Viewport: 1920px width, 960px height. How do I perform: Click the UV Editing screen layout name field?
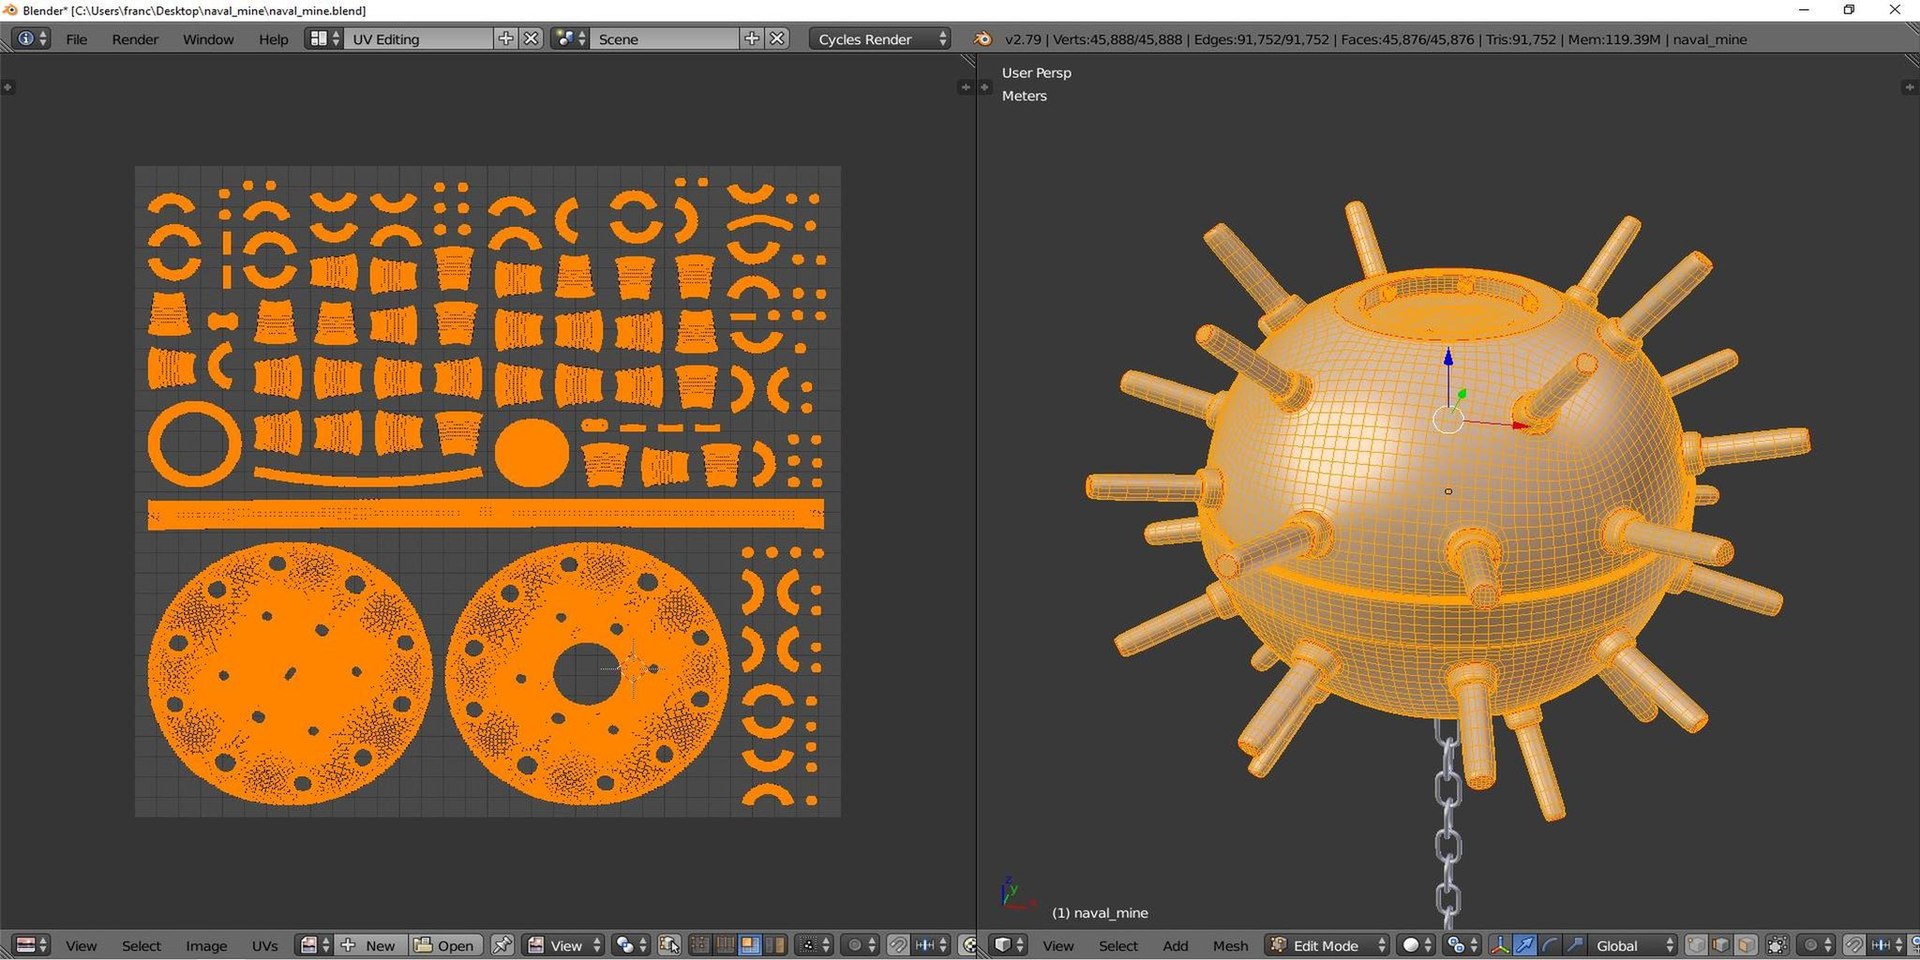[419, 39]
